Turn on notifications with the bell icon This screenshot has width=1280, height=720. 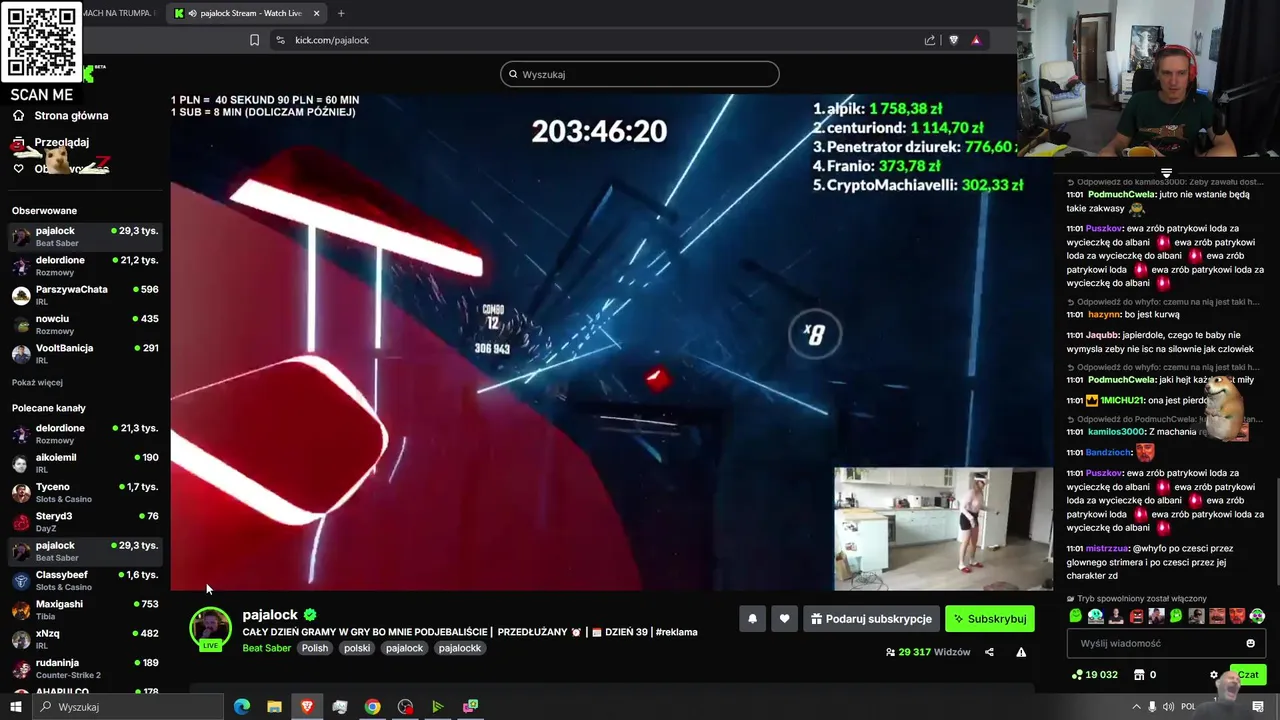(x=753, y=619)
